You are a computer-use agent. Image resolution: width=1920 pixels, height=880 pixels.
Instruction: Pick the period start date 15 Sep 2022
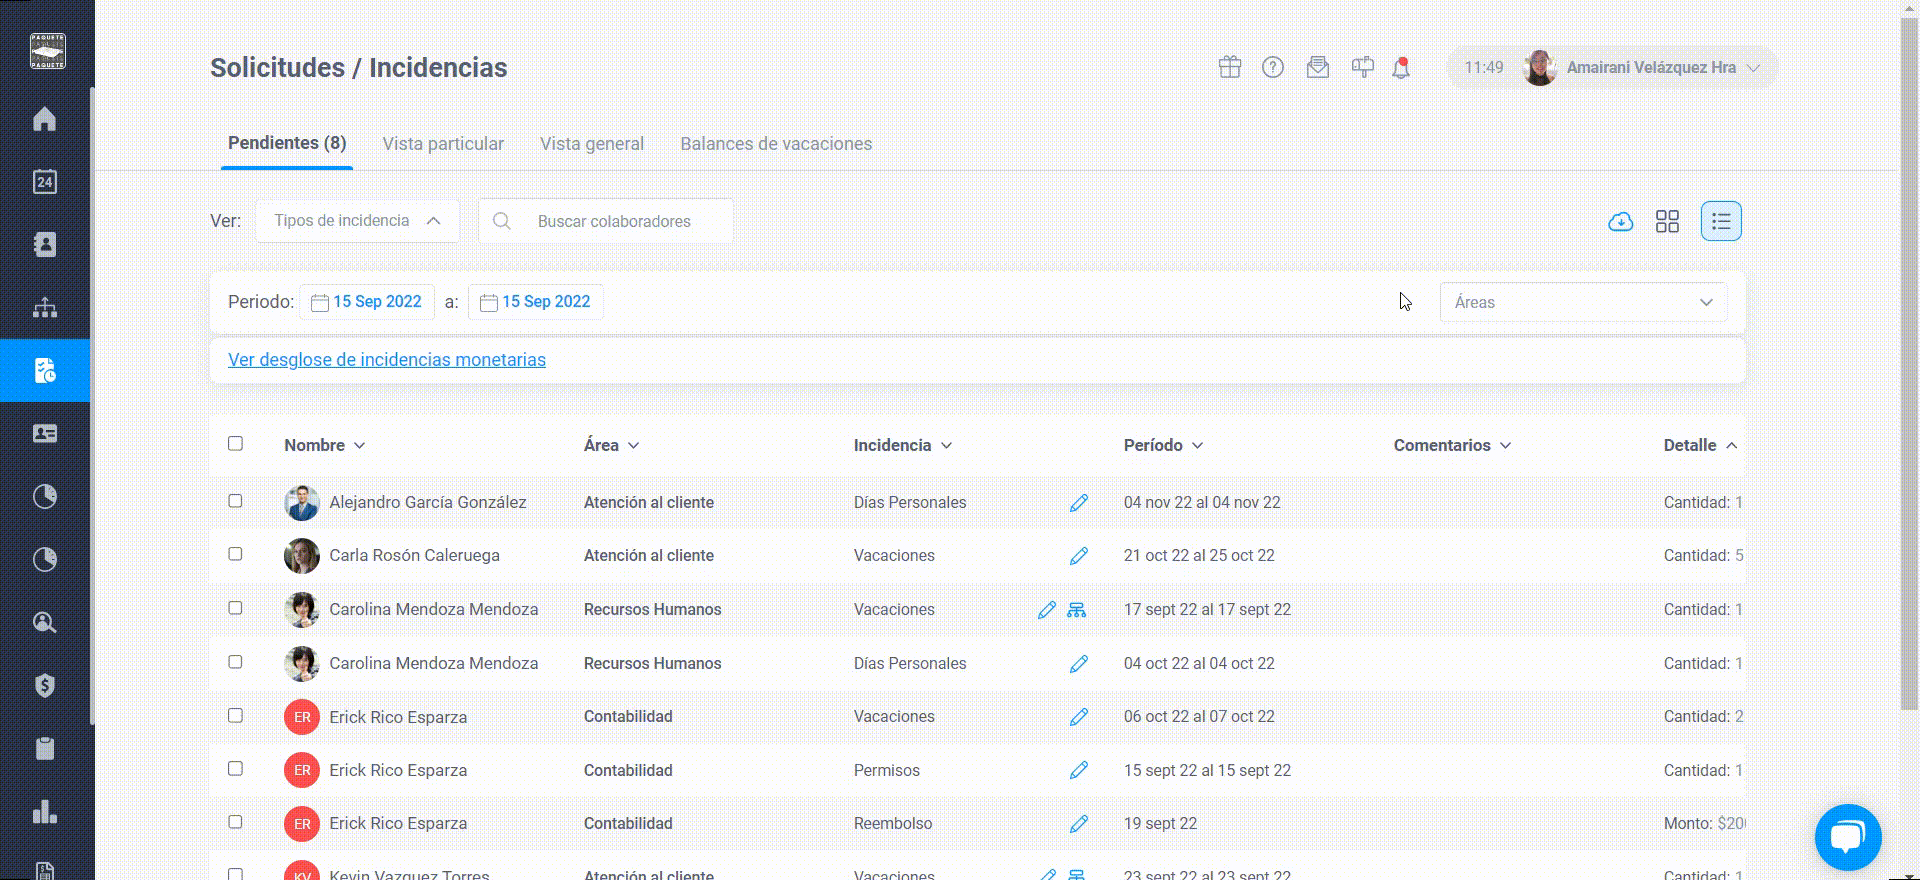pyautogui.click(x=367, y=302)
